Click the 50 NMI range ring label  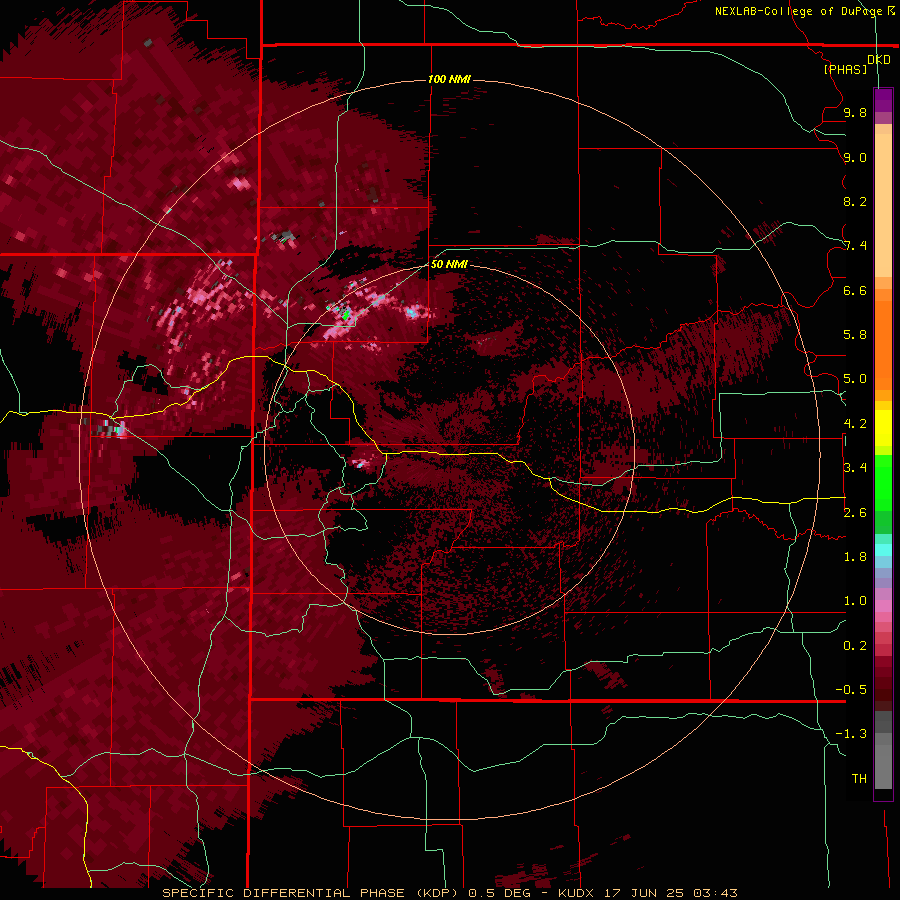[449, 264]
